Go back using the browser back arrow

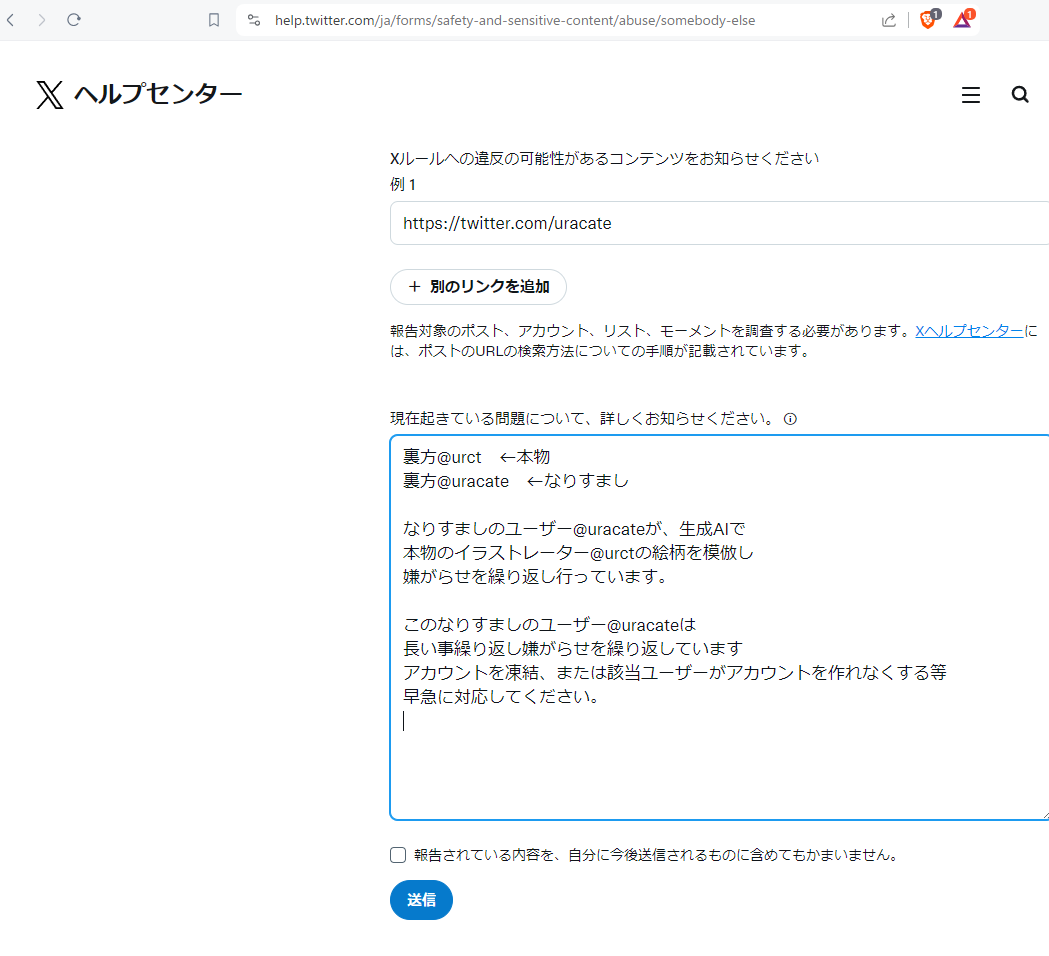(11, 20)
